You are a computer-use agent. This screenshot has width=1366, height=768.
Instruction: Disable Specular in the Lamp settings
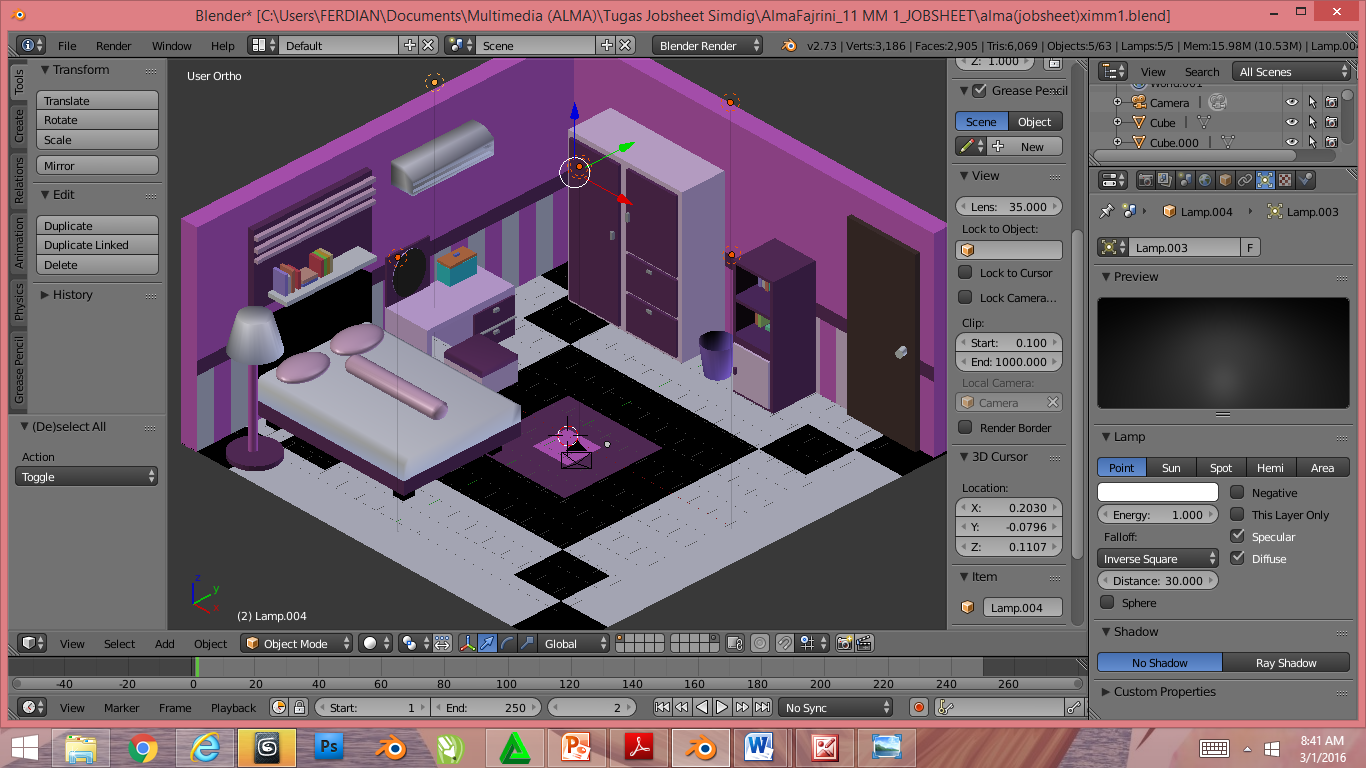(x=1239, y=536)
